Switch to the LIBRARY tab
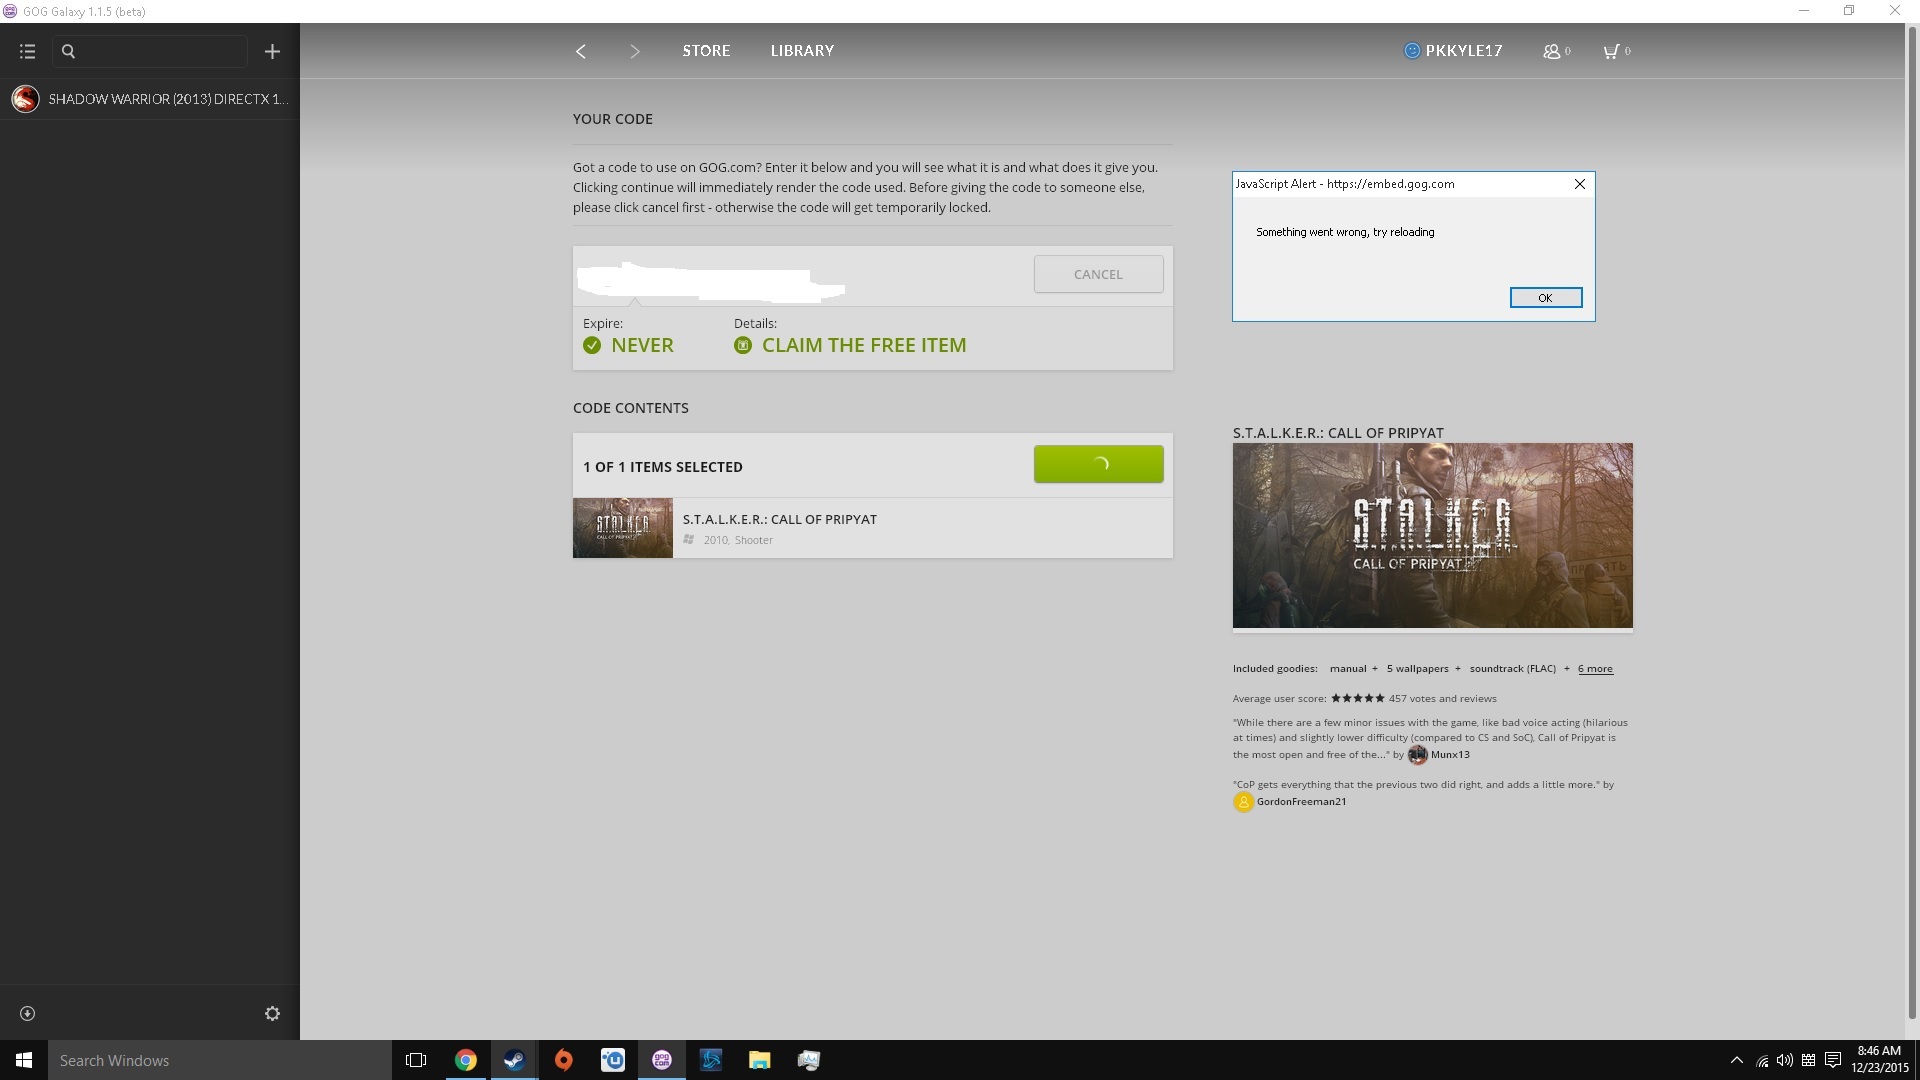 pyautogui.click(x=802, y=50)
